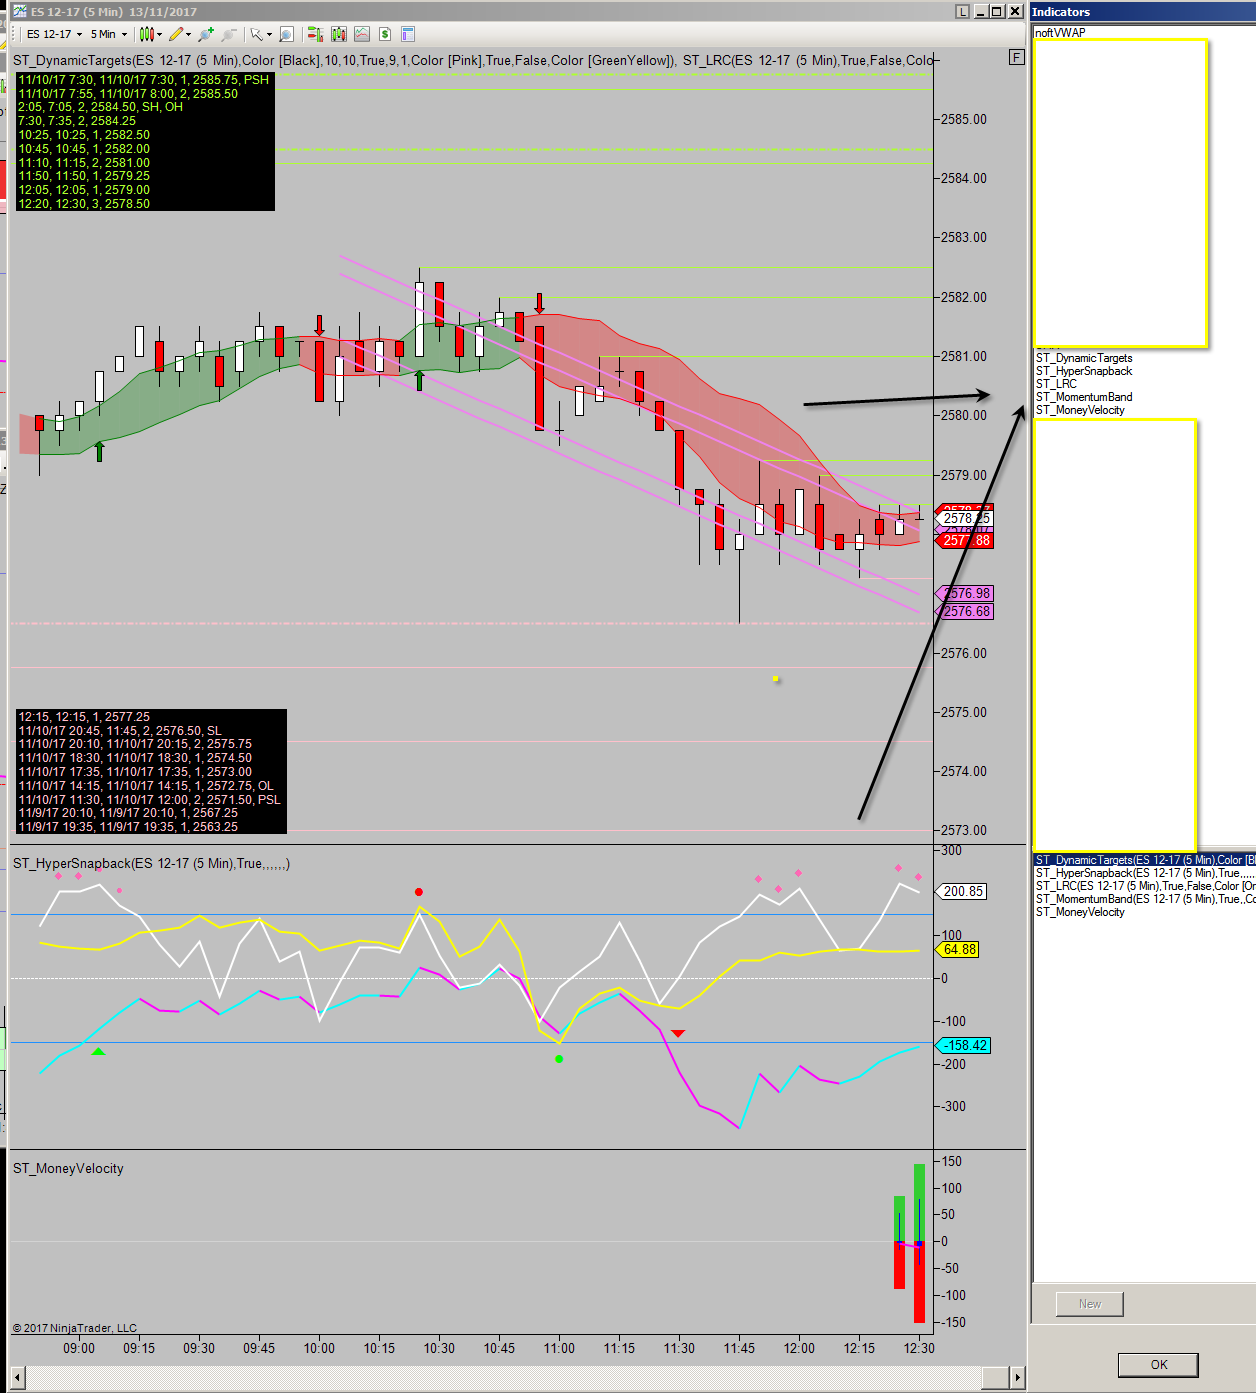This screenshot has width=1256, height=1393.
Task: Open the ES 12-17 instrument dropdown
Action: (x=55, y=34)
